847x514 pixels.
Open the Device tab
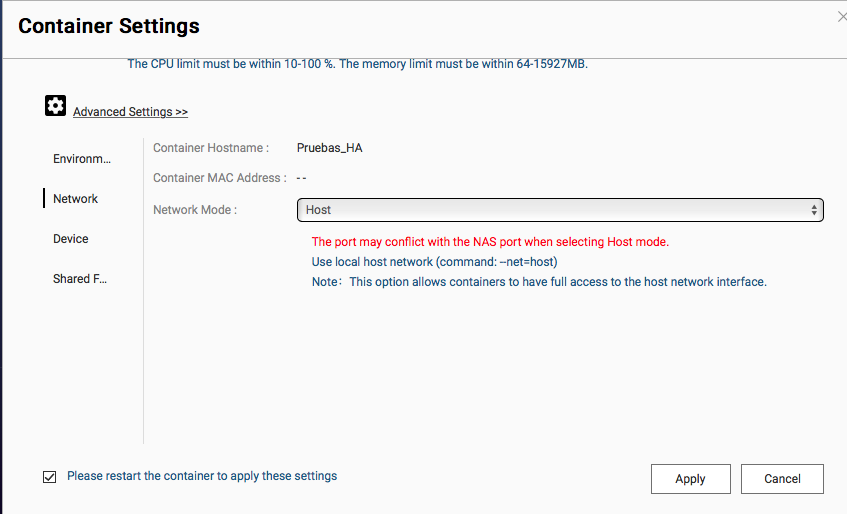71,239
